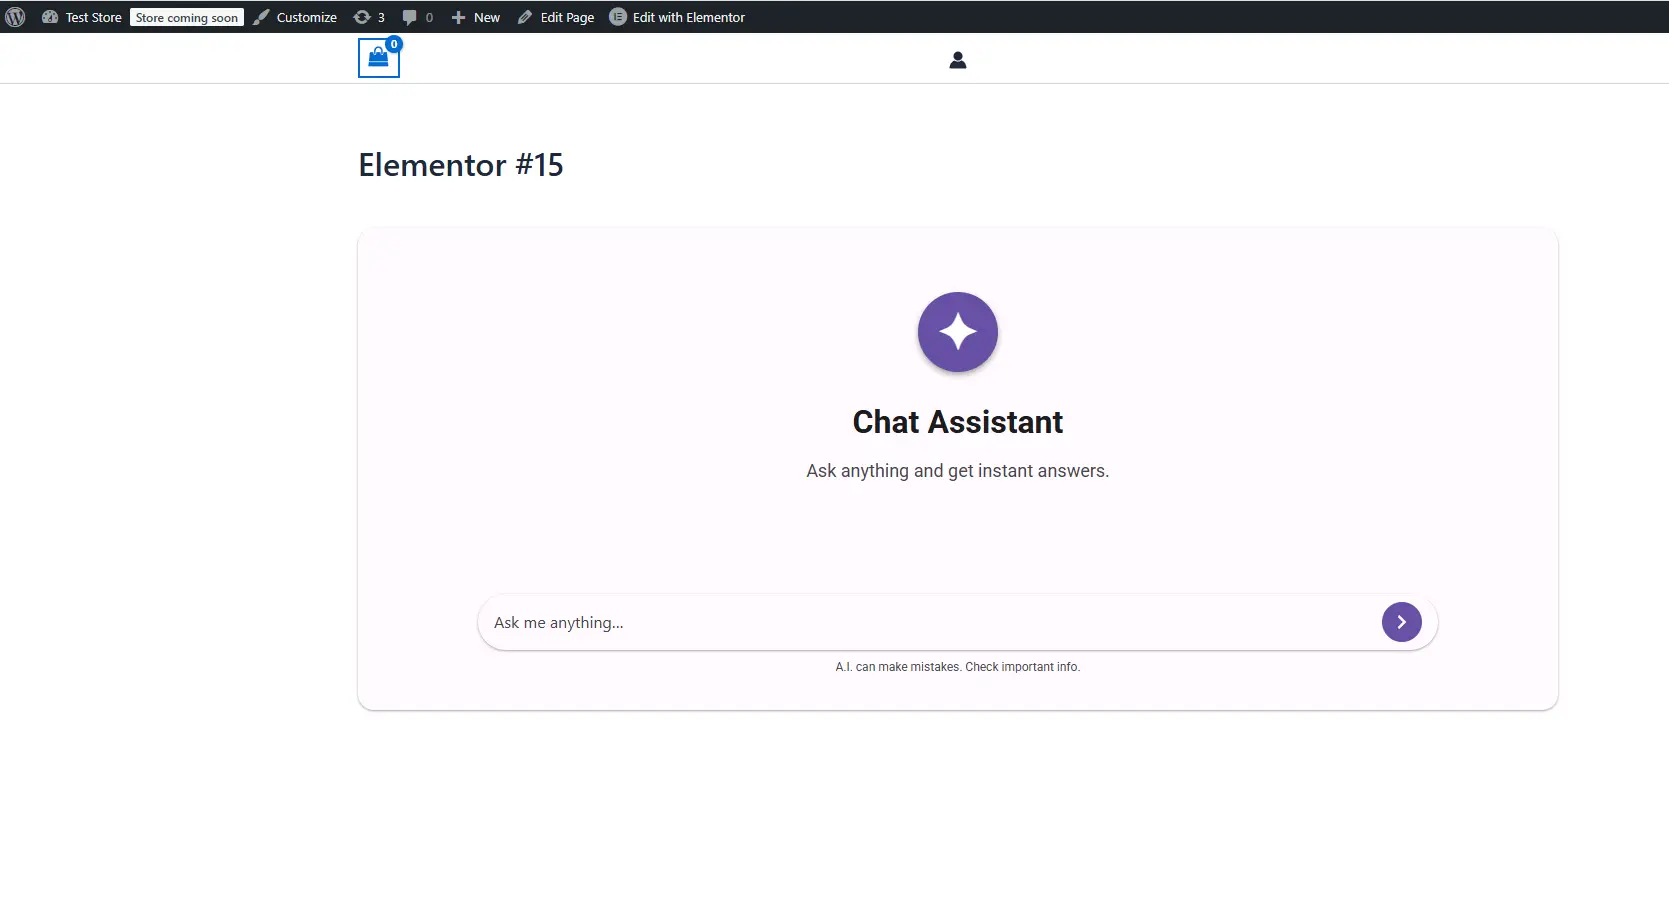Click the pencil icon beside Edit Page
Screen dimensions: 1669x912
point(525,17)
